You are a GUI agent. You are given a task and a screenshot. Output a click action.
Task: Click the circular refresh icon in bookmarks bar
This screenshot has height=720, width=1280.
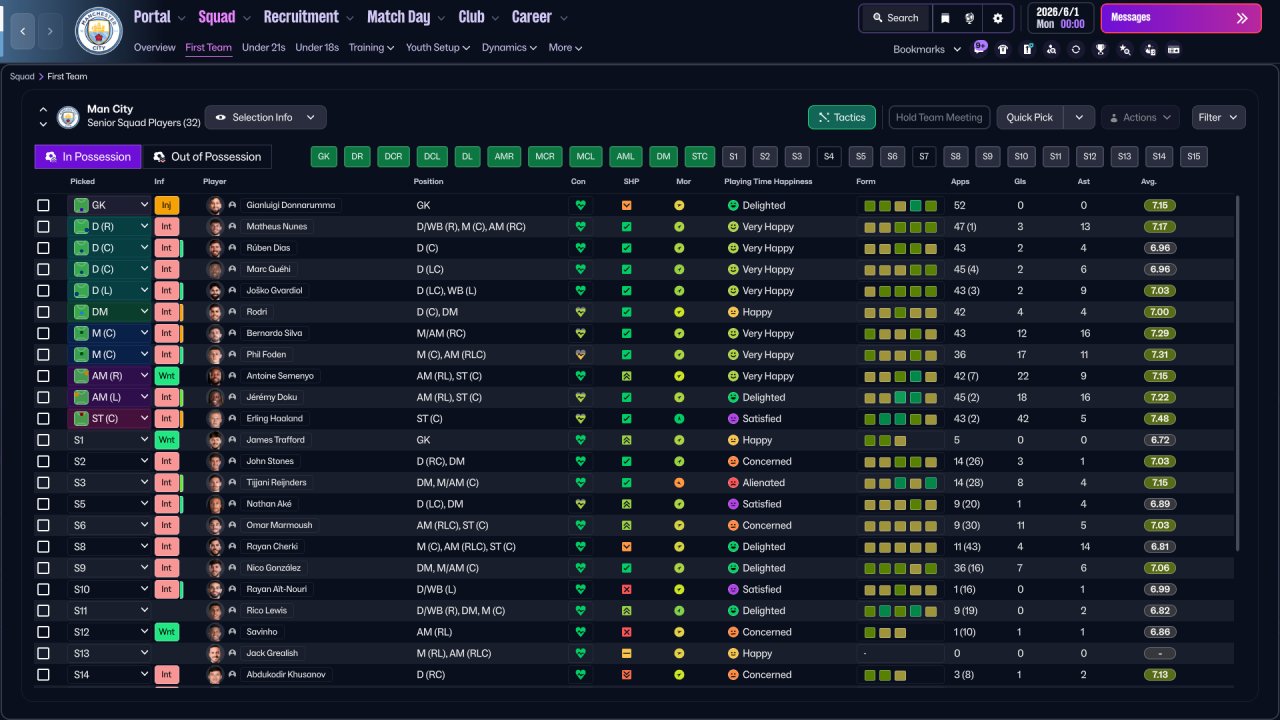1076,49
